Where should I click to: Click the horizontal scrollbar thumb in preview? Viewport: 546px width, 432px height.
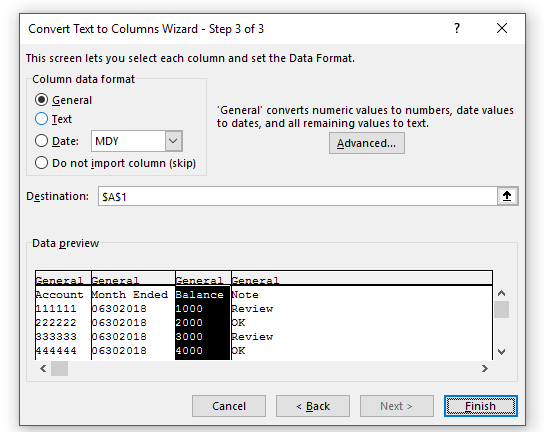pos(60,368)
